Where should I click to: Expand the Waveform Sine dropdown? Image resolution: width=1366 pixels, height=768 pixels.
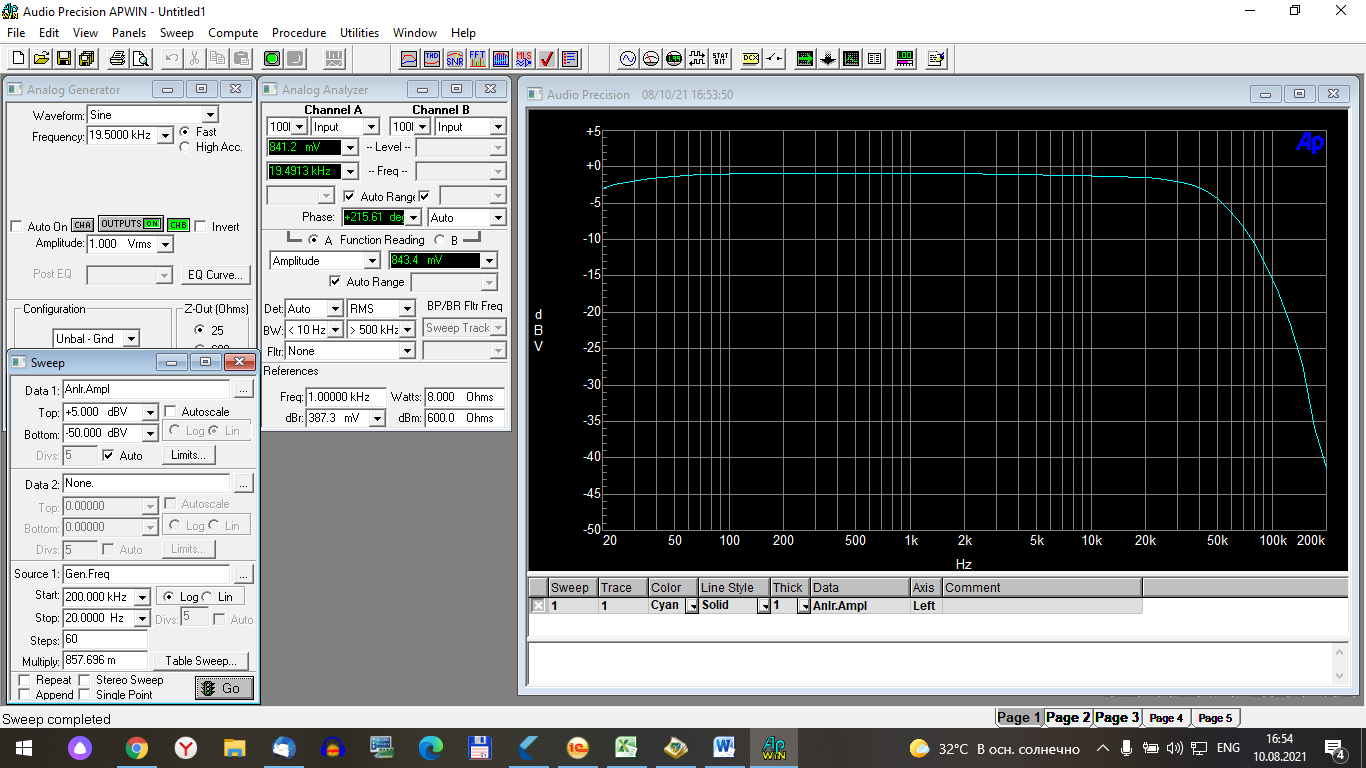click(210, 115)
